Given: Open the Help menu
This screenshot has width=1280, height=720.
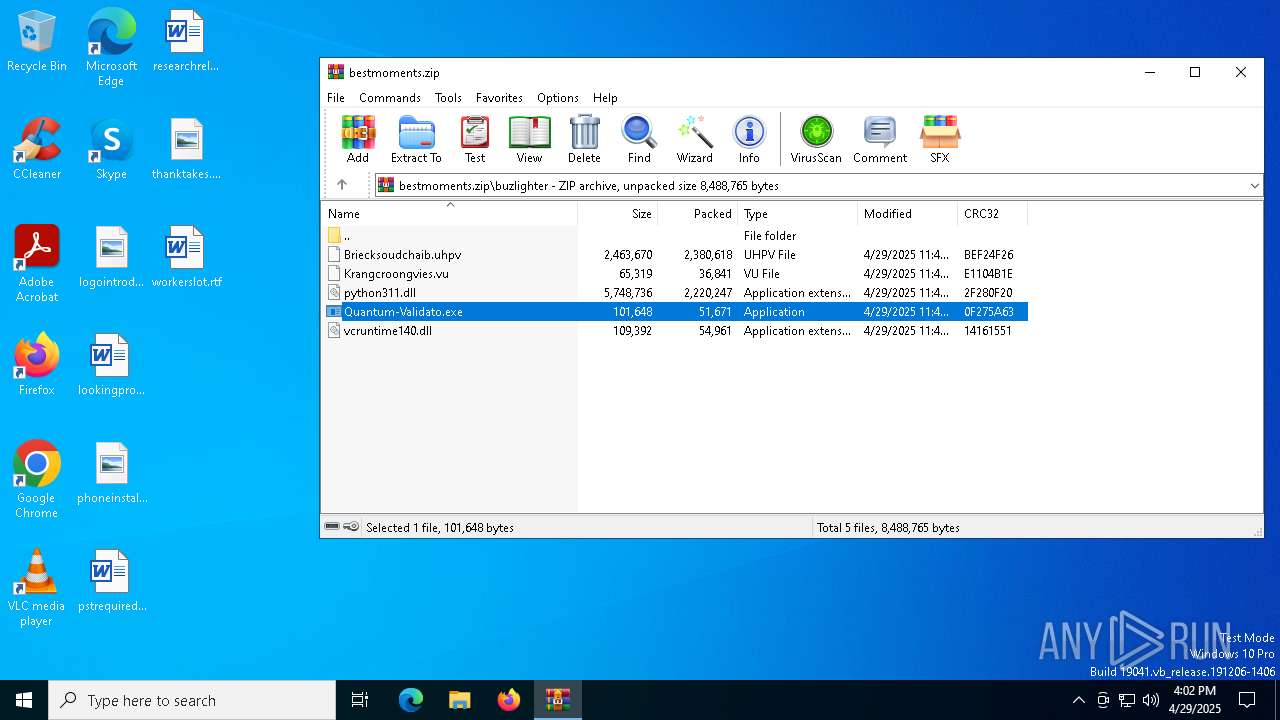Looking at the screenshot, I should [x=605, y=98].
